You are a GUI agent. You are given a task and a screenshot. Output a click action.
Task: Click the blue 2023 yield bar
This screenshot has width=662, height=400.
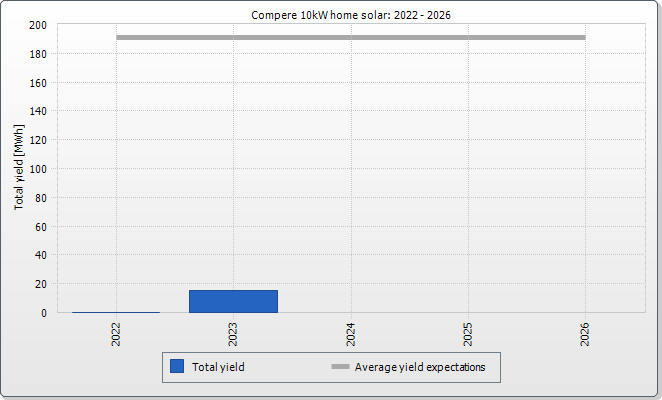[233, 301]
